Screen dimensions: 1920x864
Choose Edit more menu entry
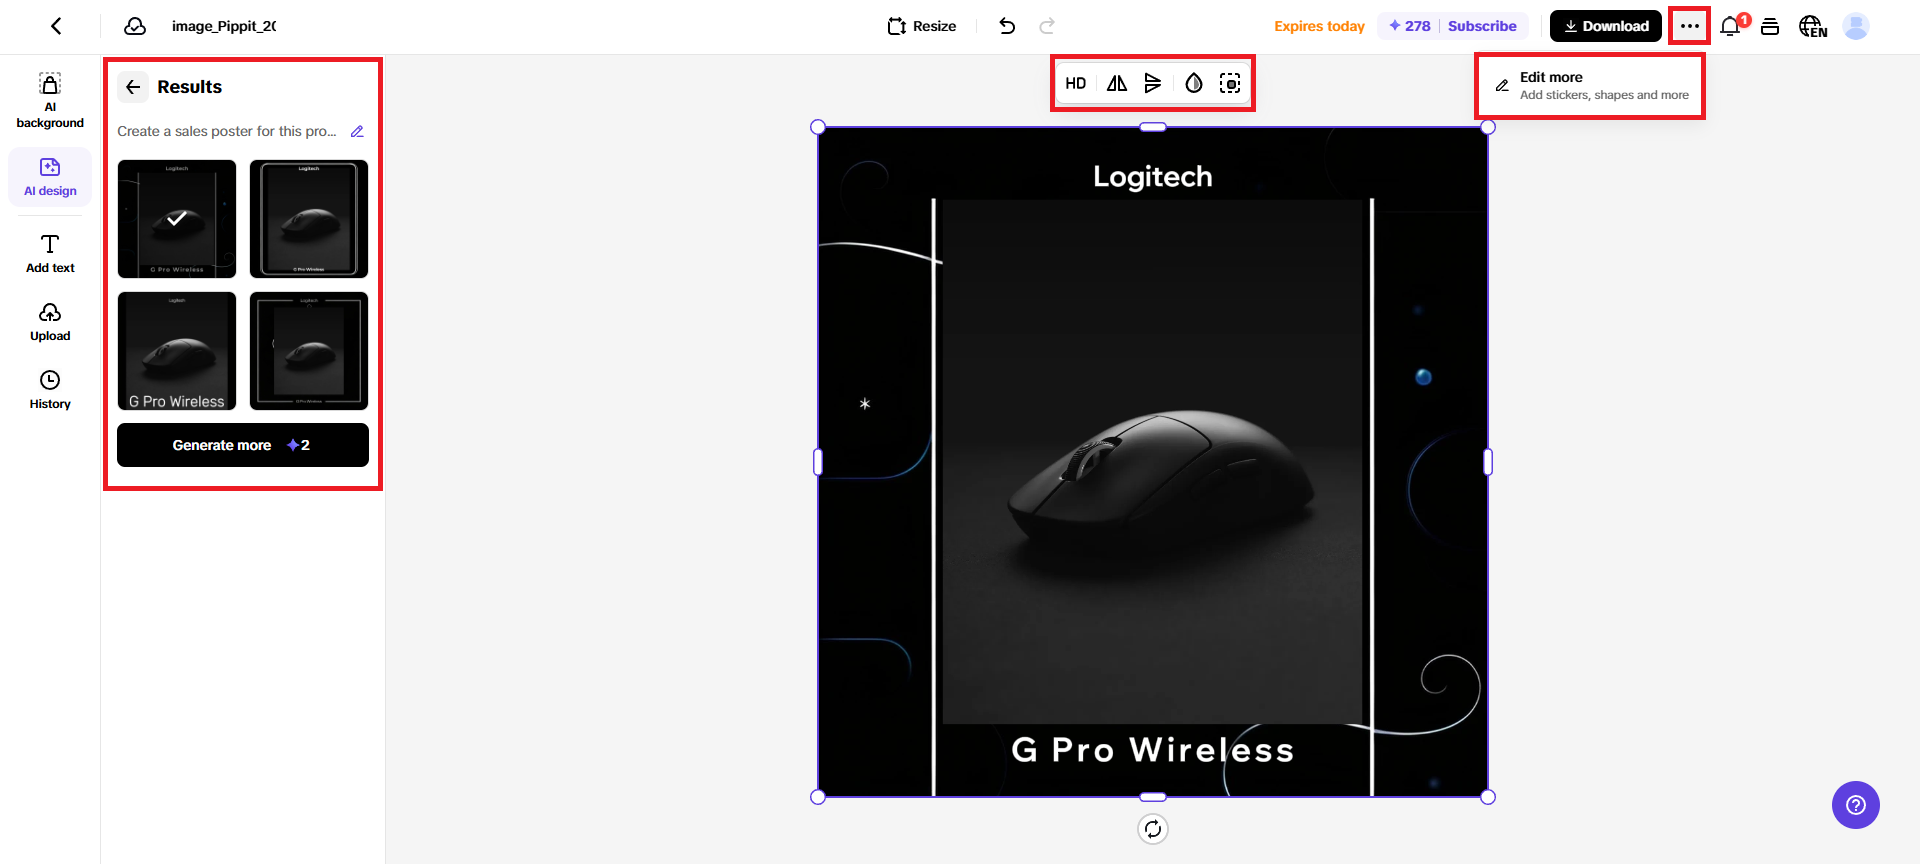coord(1590,86)
